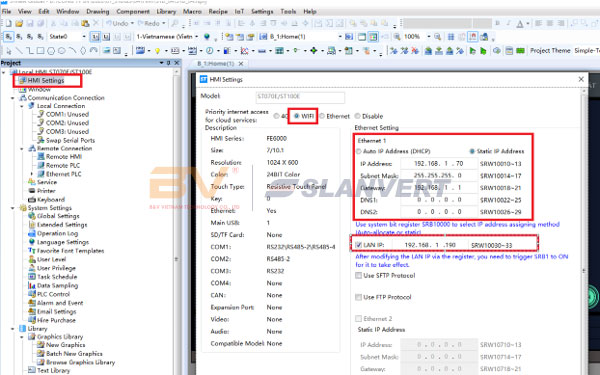The width and height of the screenshot is (600, 375).
Task: Open the Component menu
Action: click(x=133, y=11)
